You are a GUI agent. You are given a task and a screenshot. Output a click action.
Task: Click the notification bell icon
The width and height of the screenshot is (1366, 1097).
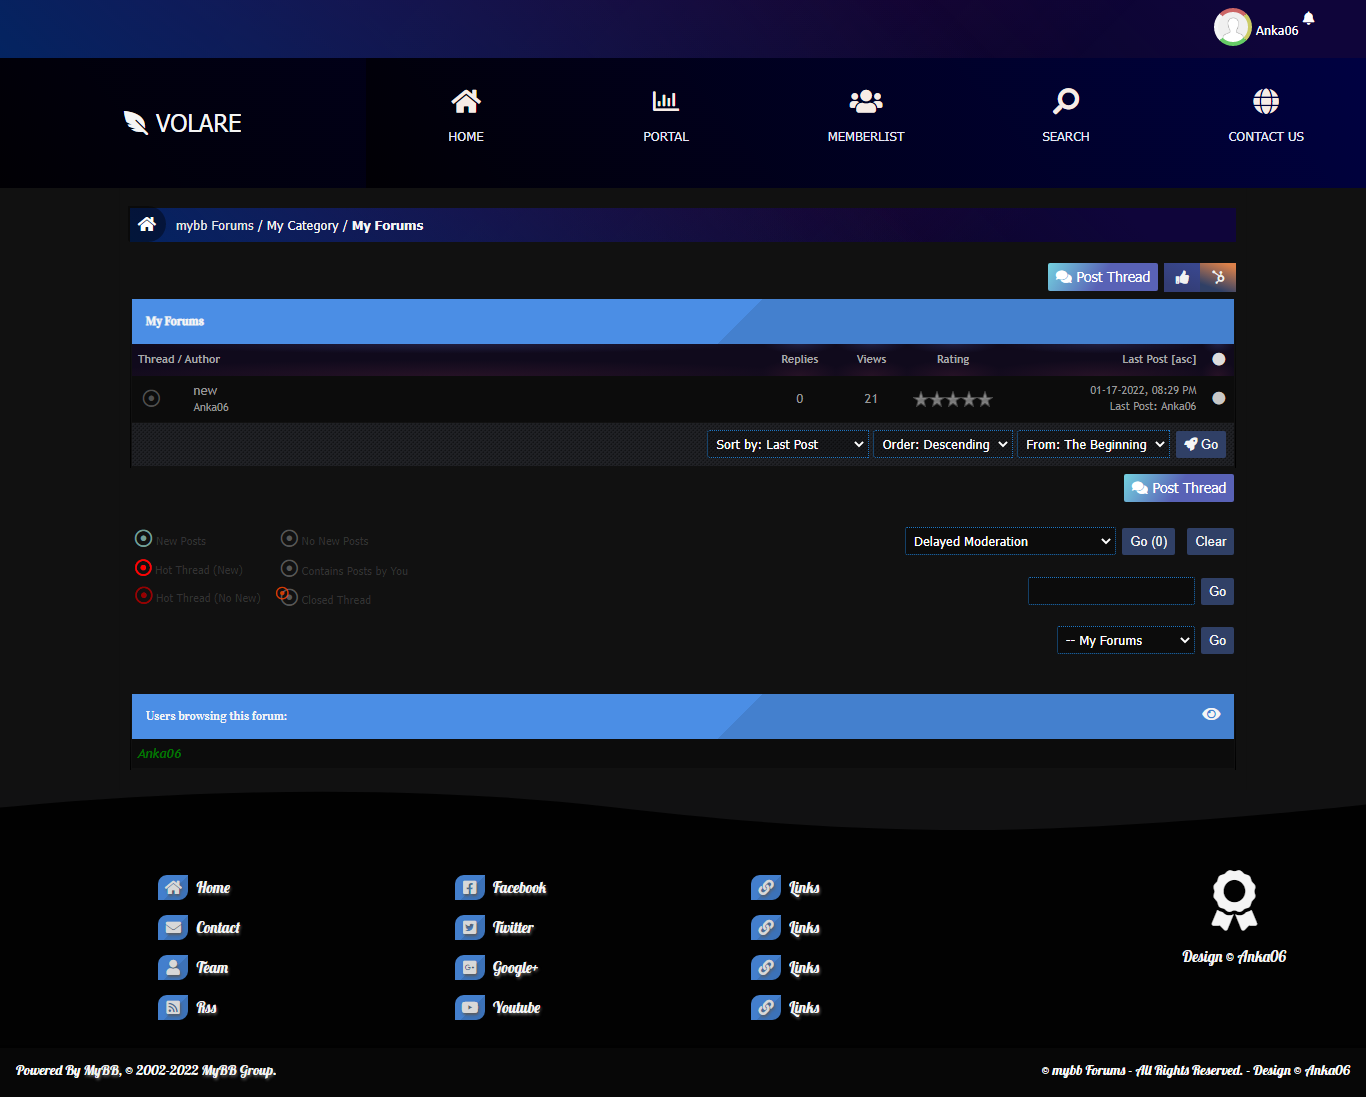tap(1308, 18)
